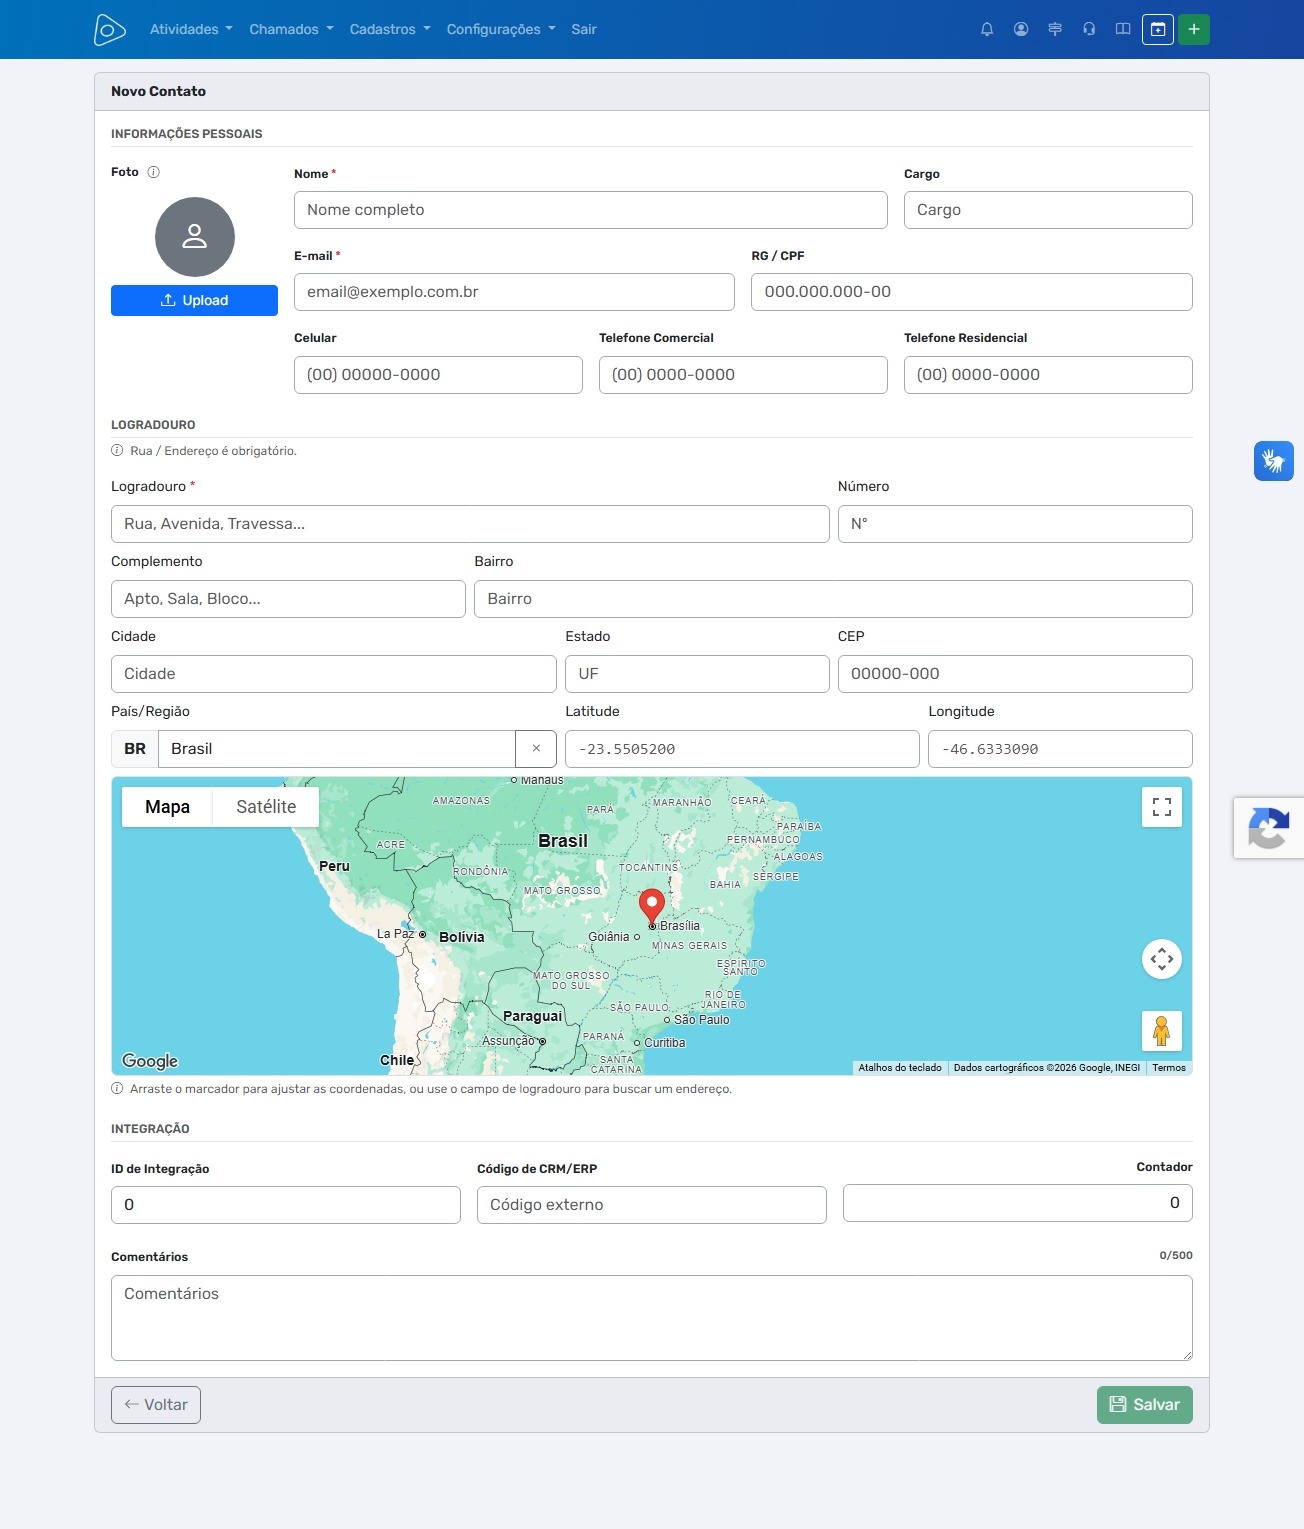Open the book documentation icon
Image resolution: width=1304 pixels, height=1529 pixels.
[1123, 30]
